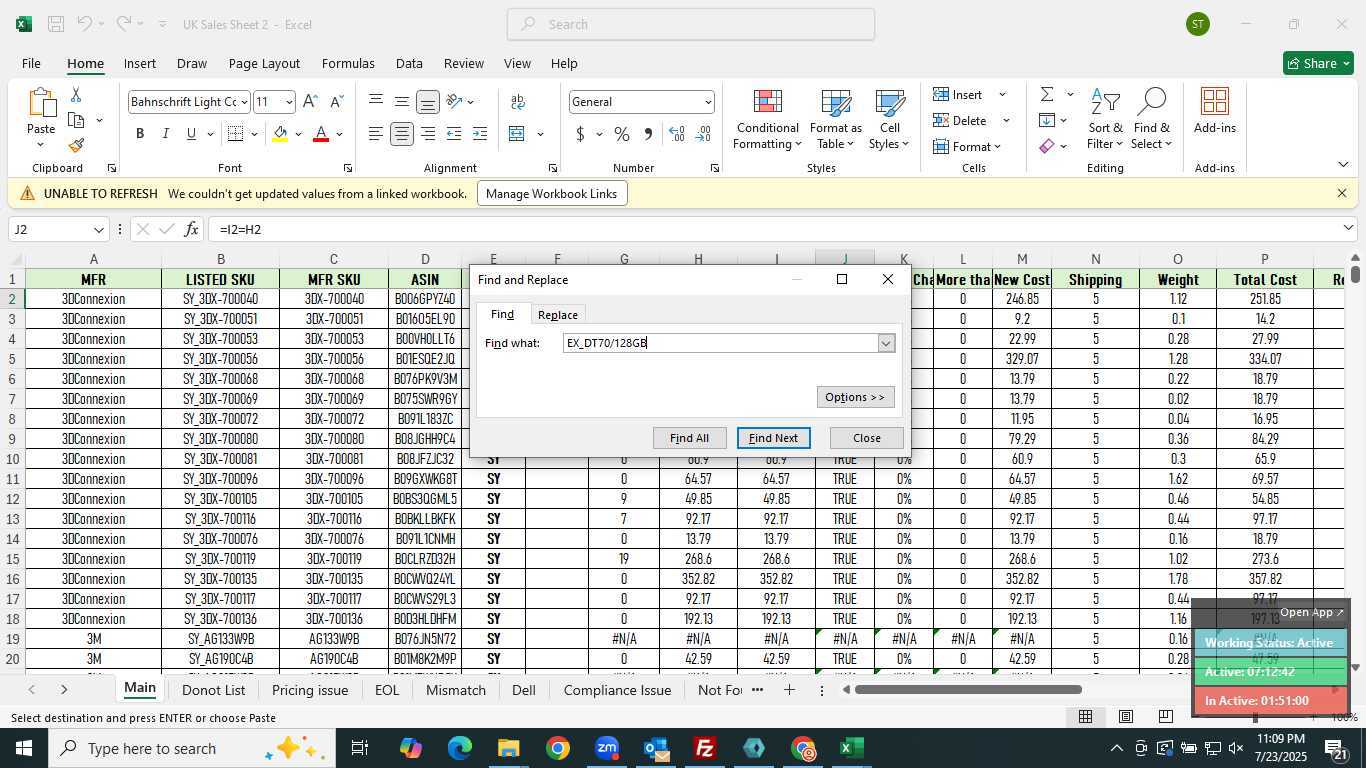The image size is (1366, 768).
Task: Apply fill color from paint bucket
Action: [281, 134]
